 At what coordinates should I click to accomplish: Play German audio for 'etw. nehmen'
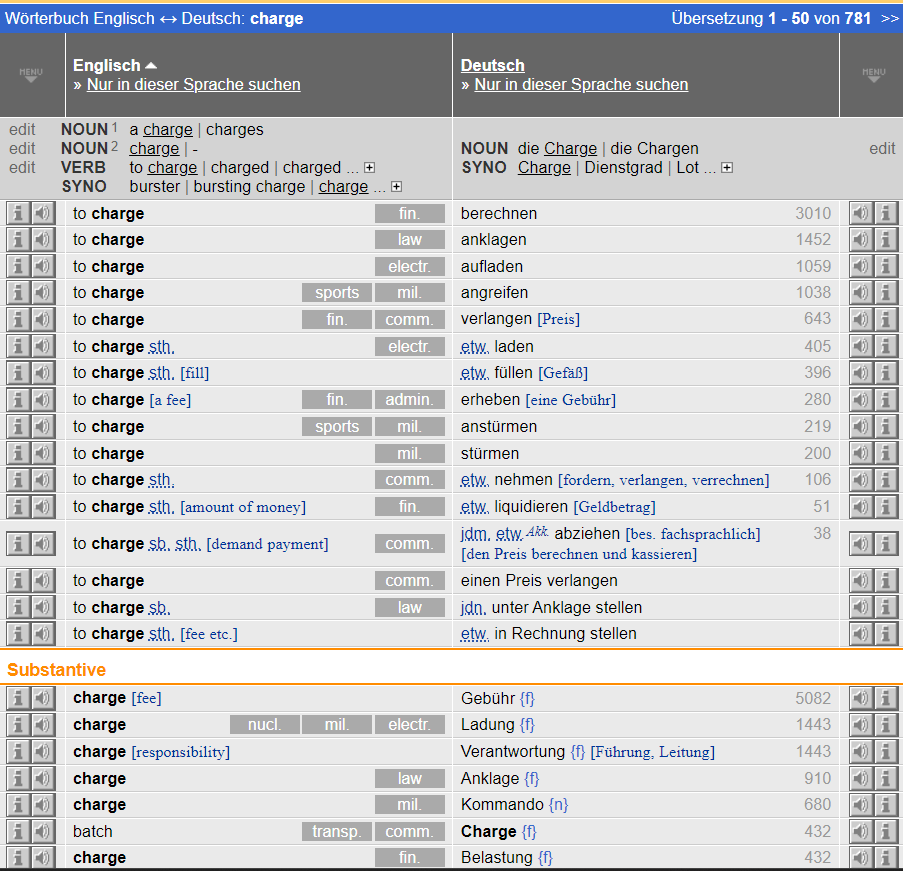tap(860, 480)
